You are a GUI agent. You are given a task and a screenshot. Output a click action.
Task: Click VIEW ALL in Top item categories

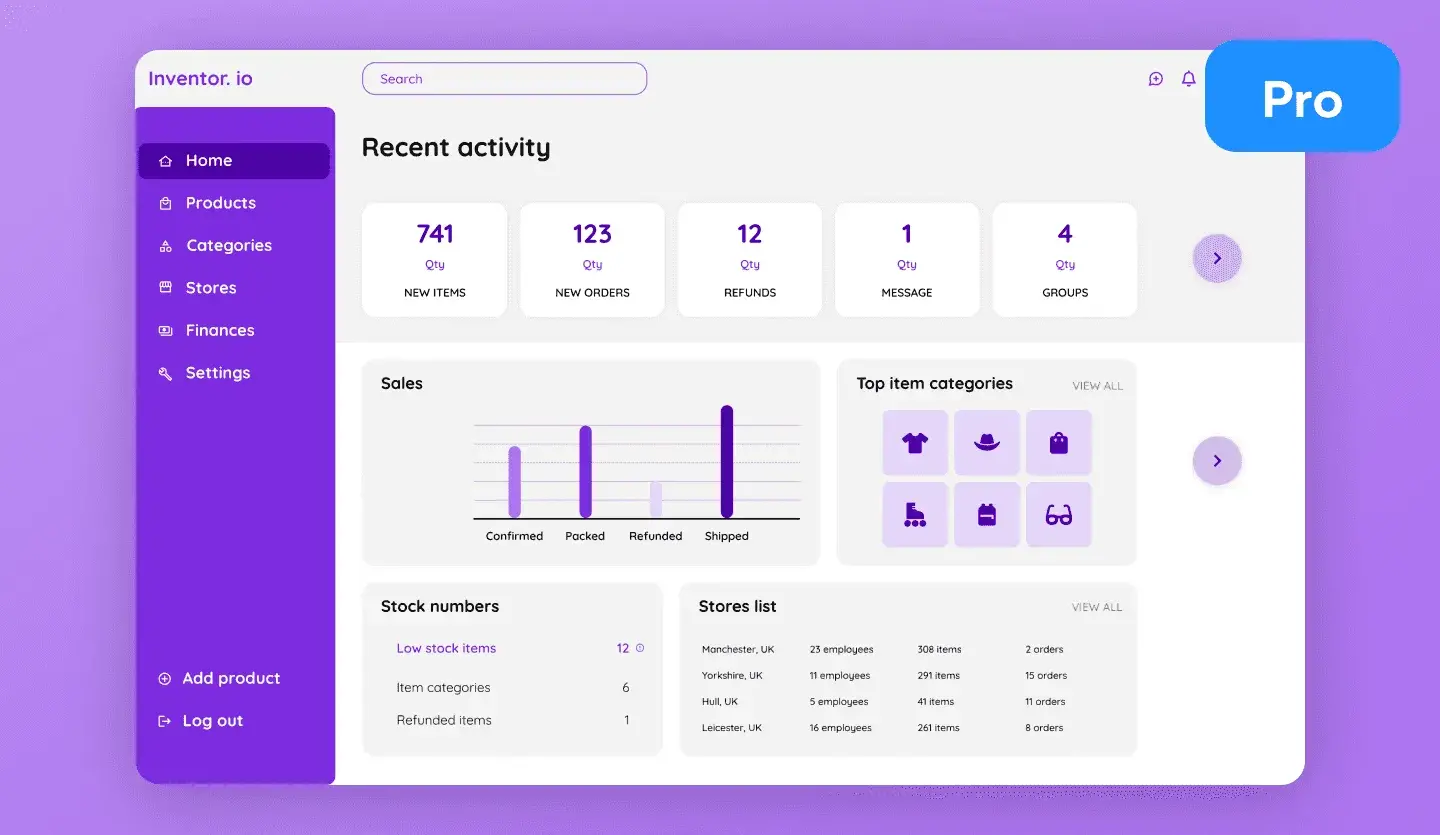click(1097, 385)
